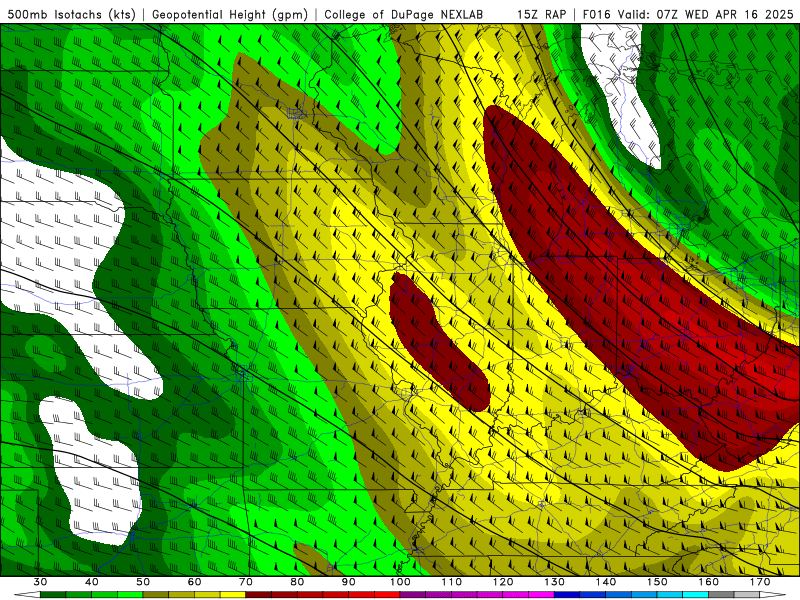Click the small isolated dark red jet streak

(436, 342)
